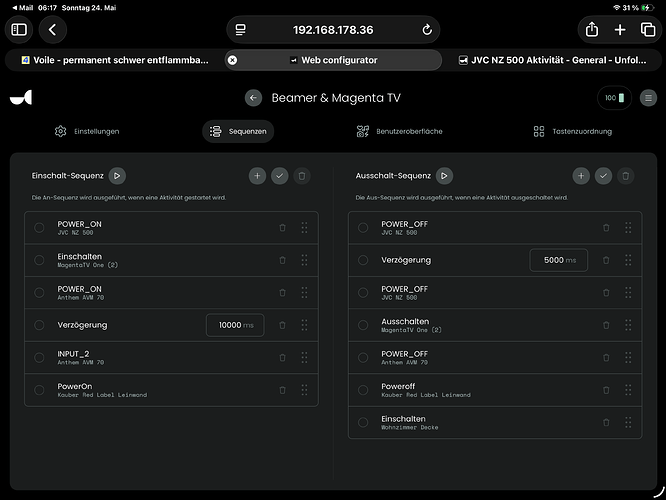
Task: Select the POWER_ON JVC NZ 500 radio circle
Action: (39, 228)
